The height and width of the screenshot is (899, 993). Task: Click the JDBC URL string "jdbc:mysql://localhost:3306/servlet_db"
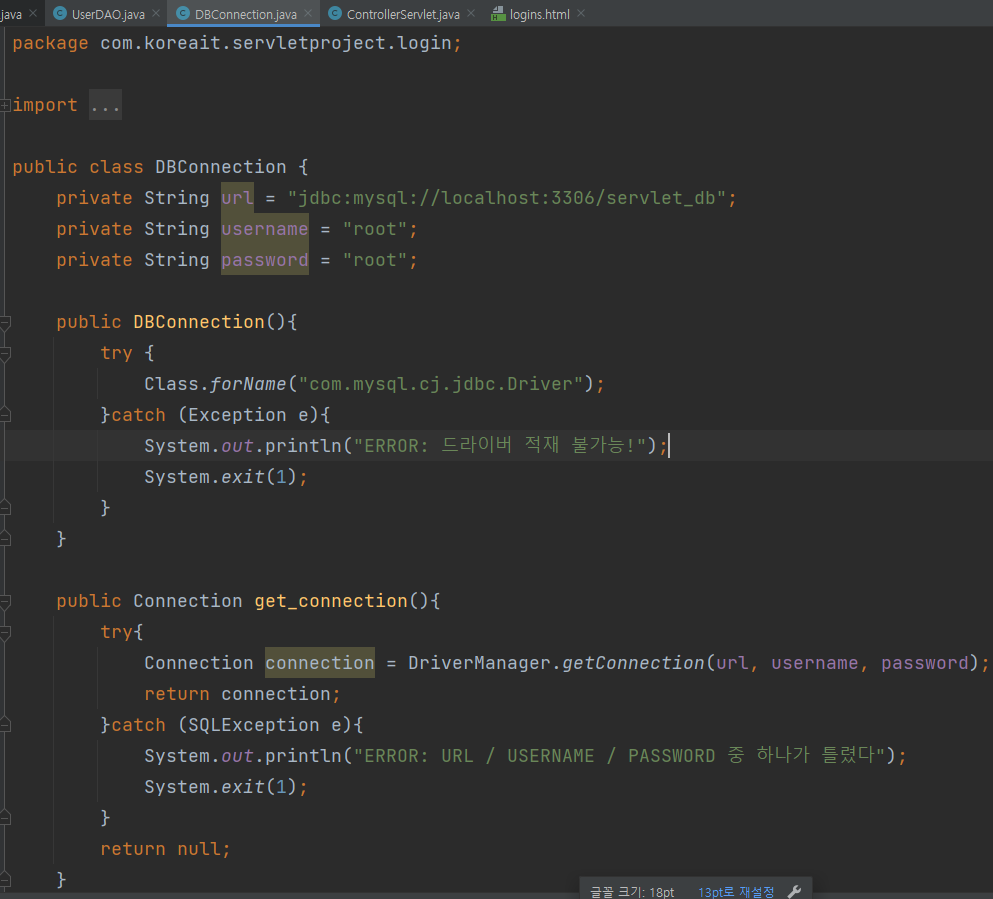507,198
